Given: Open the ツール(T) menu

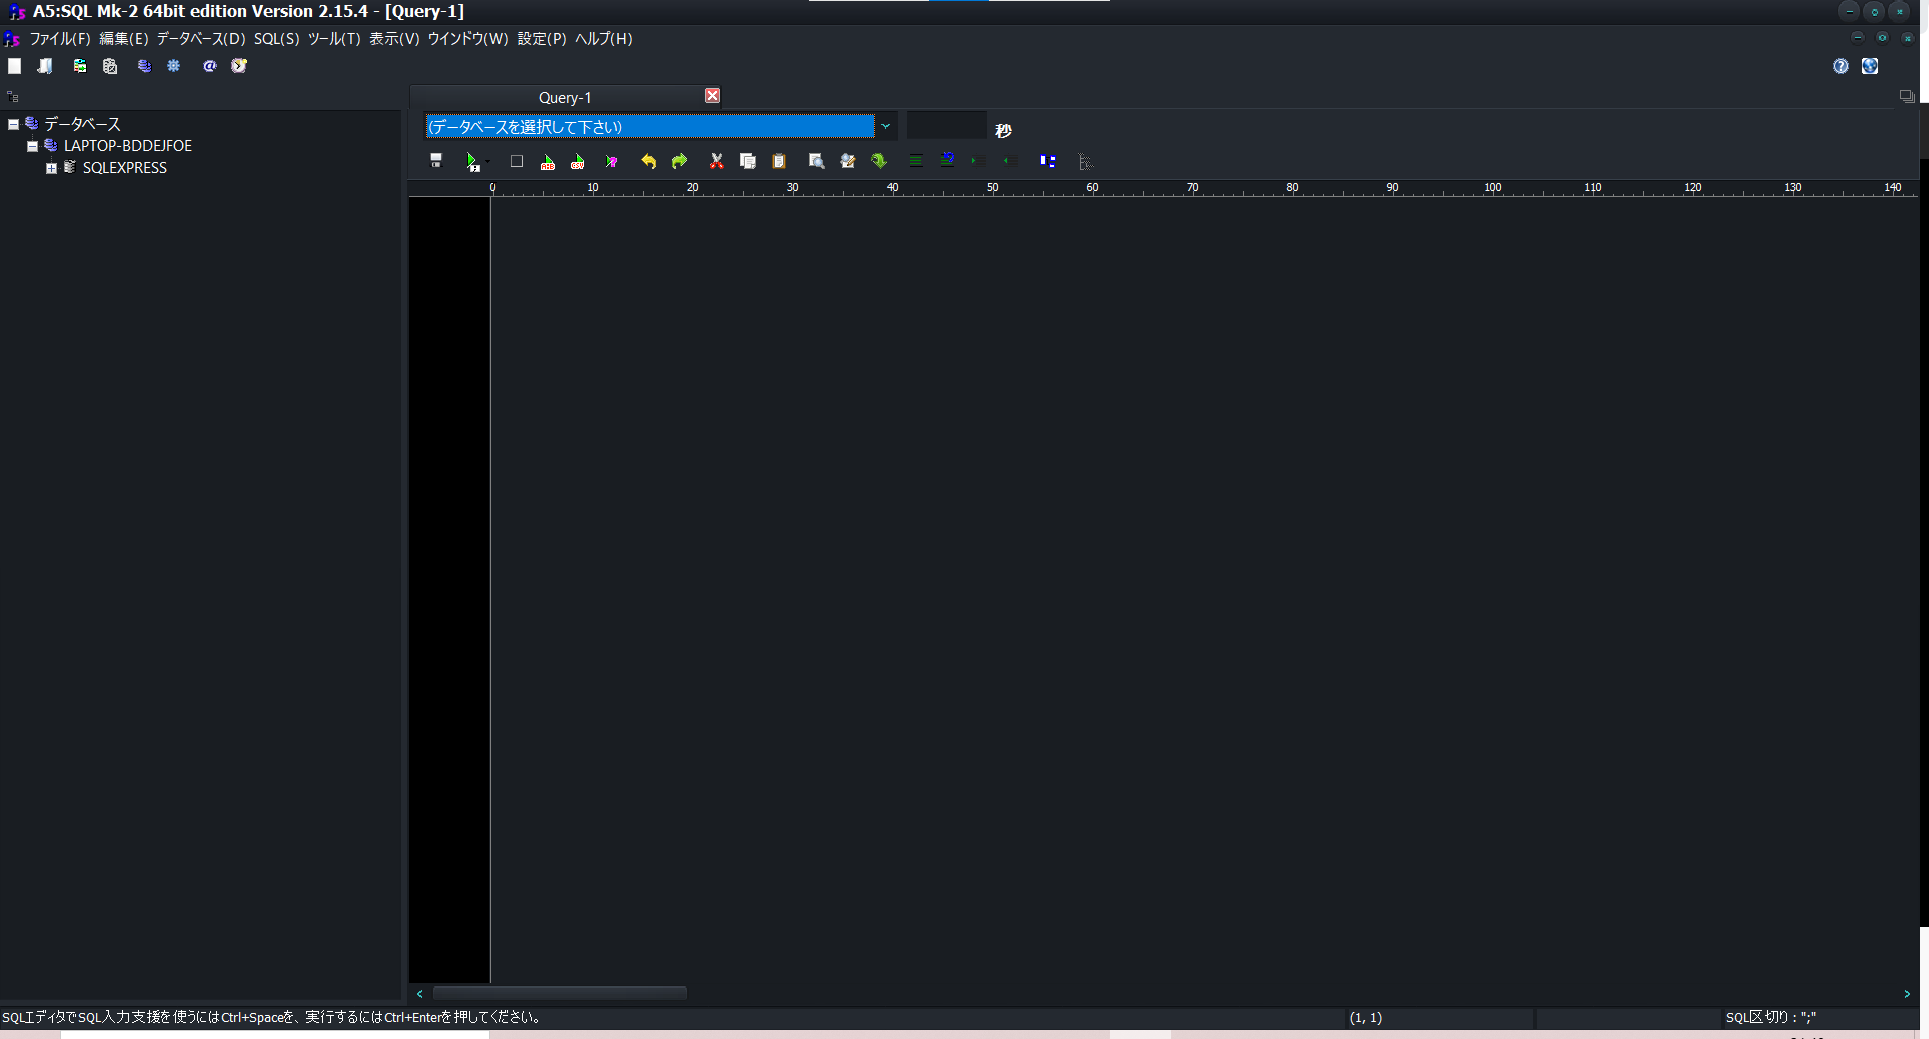Looking at the screenshot, I should [334, 39].
